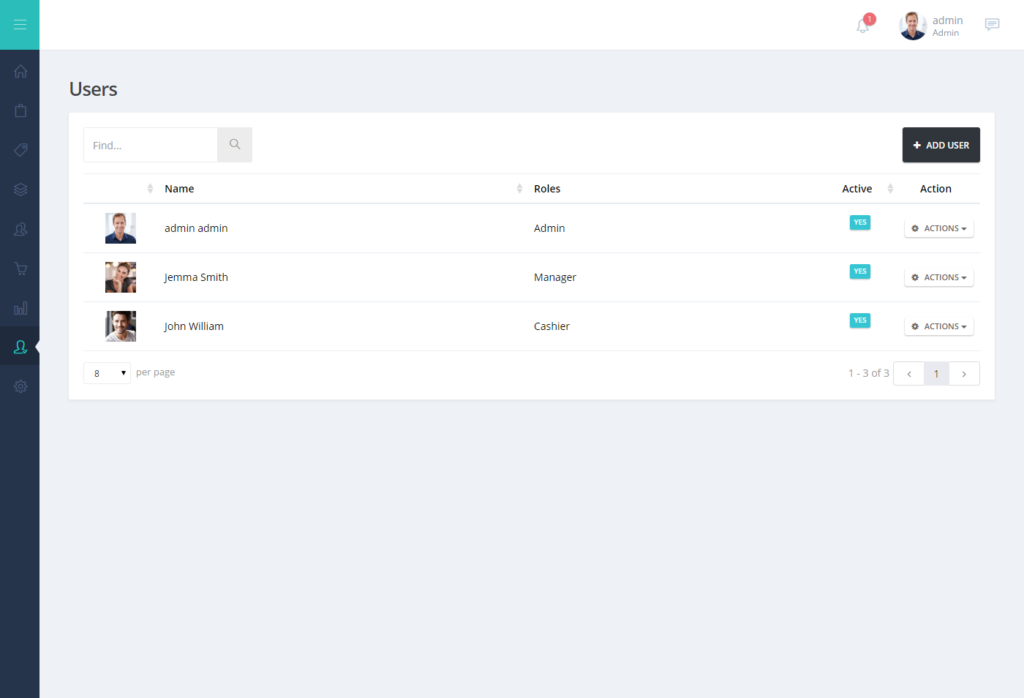Go to Home via sidebar house icon
Screen dimensions: 1024x698
click(20, 71)
